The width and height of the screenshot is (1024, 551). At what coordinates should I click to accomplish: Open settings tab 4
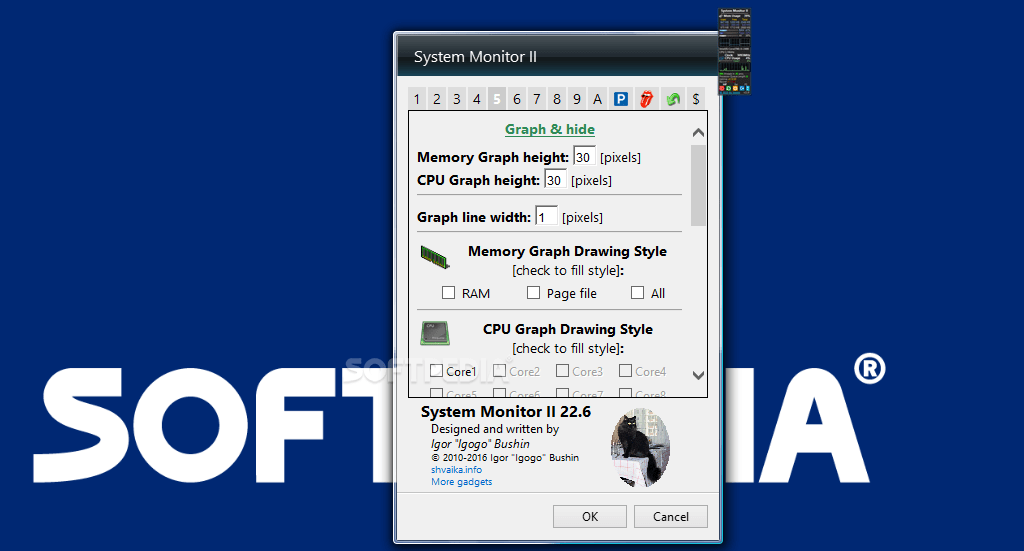[477, 99]
